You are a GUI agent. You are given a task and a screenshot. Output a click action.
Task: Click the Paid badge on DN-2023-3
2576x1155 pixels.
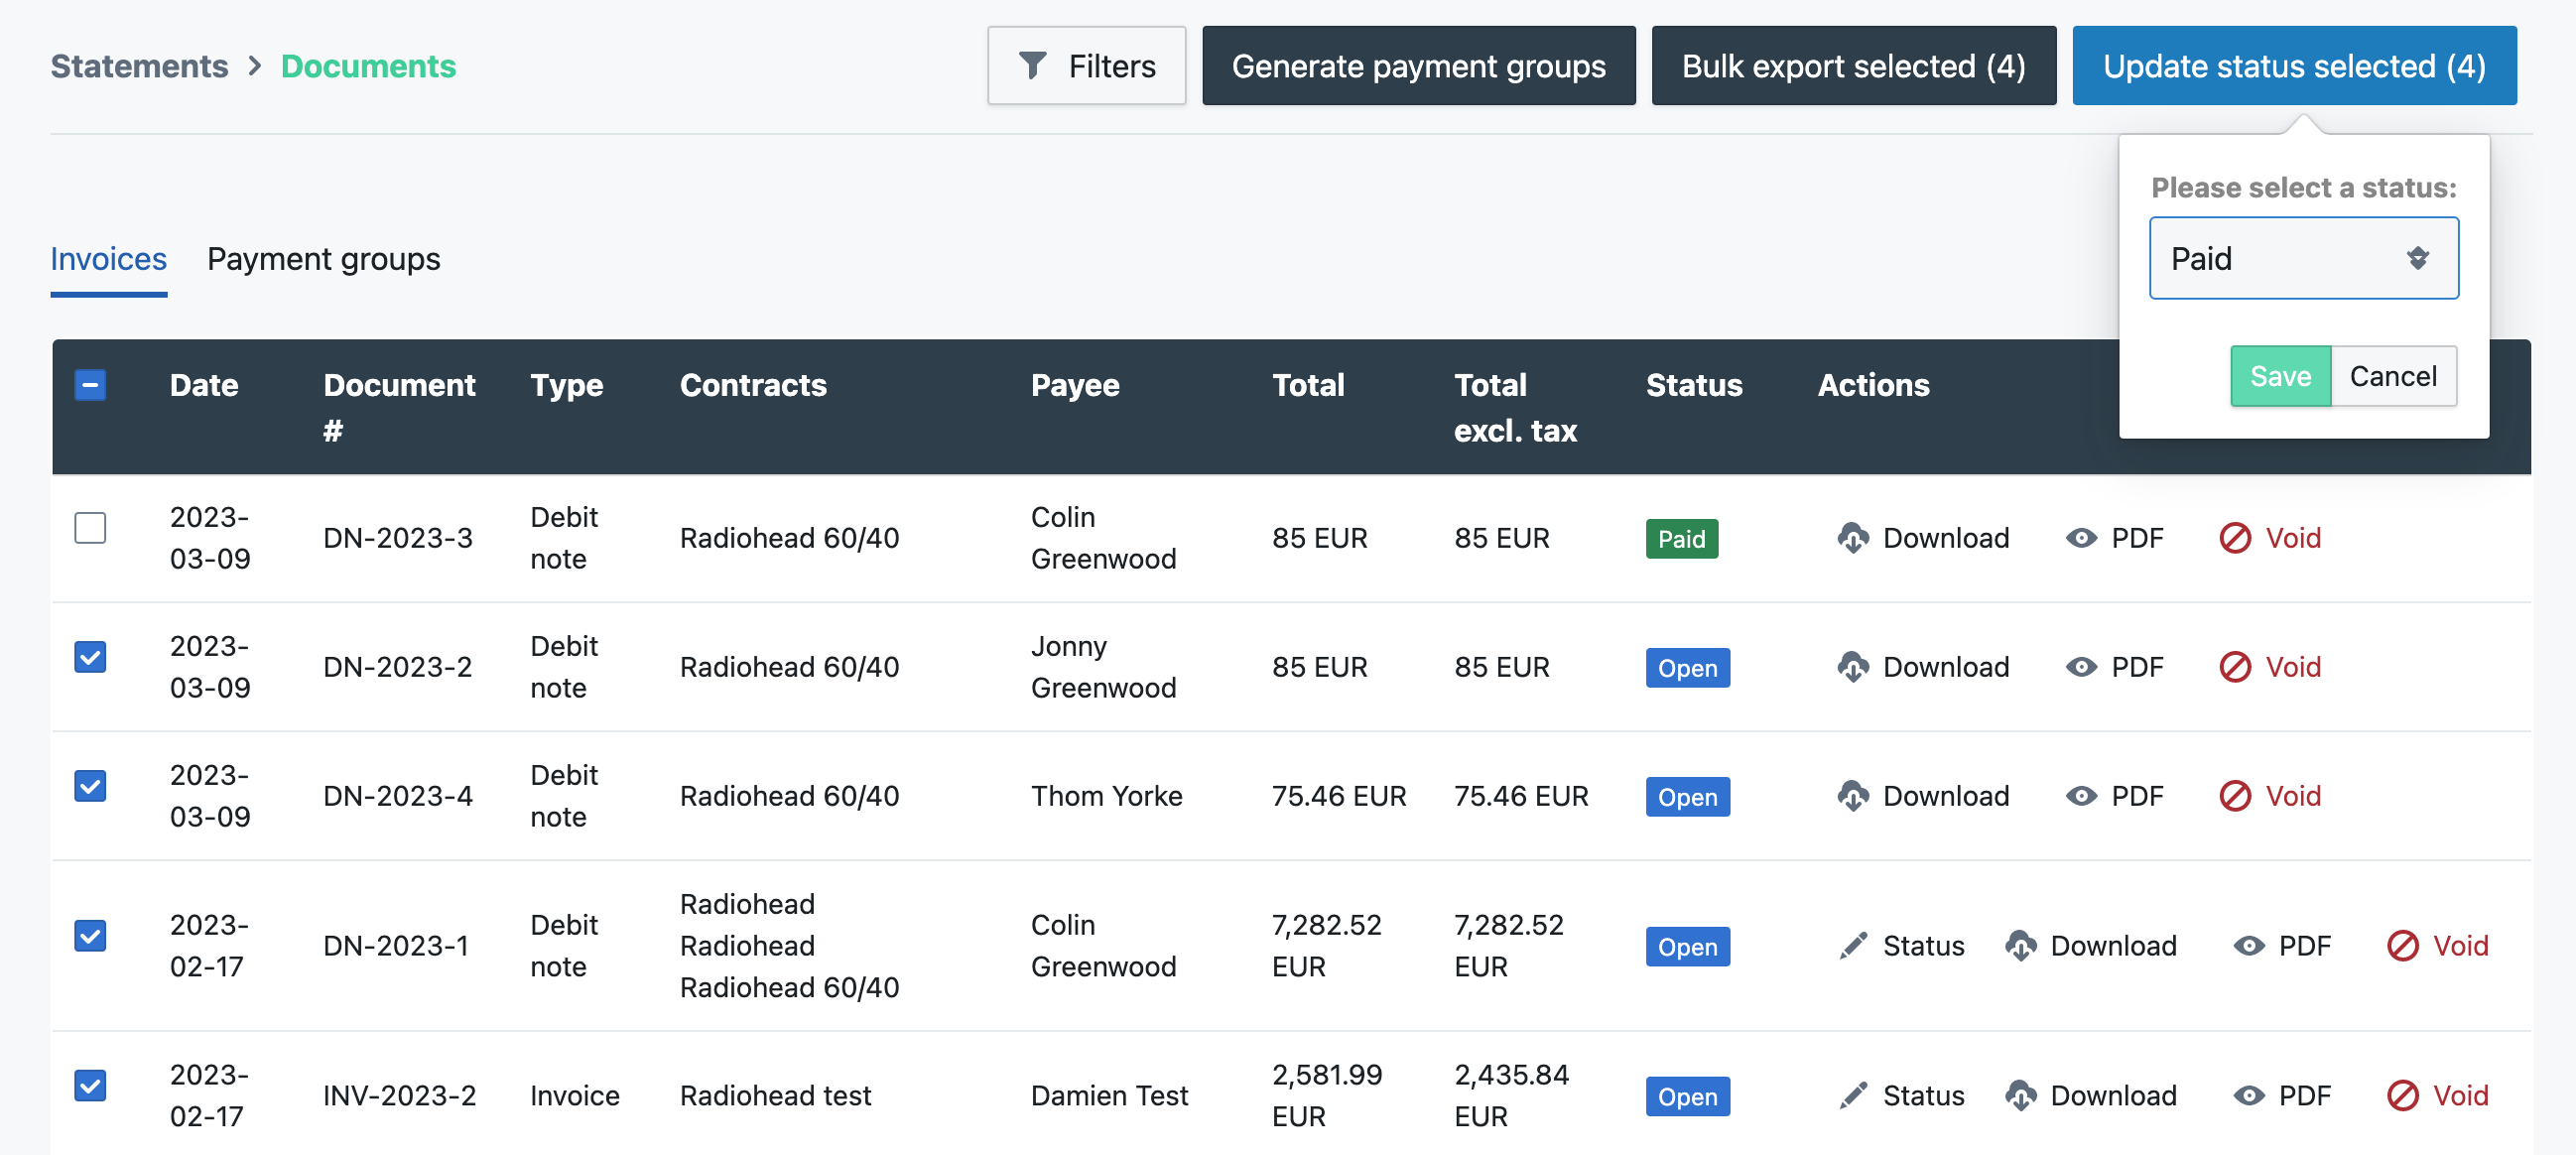point(1681,539)
